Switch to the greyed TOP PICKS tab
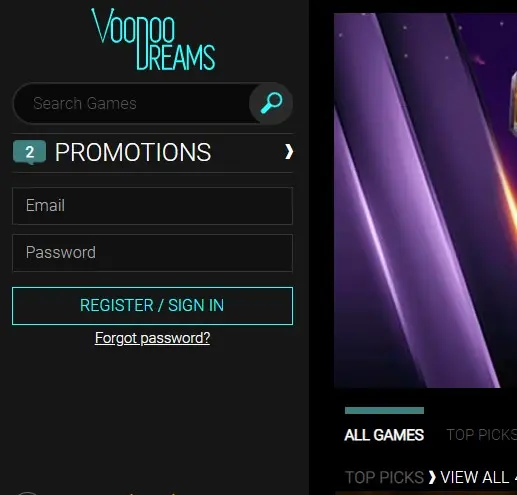 click(482, 435)
